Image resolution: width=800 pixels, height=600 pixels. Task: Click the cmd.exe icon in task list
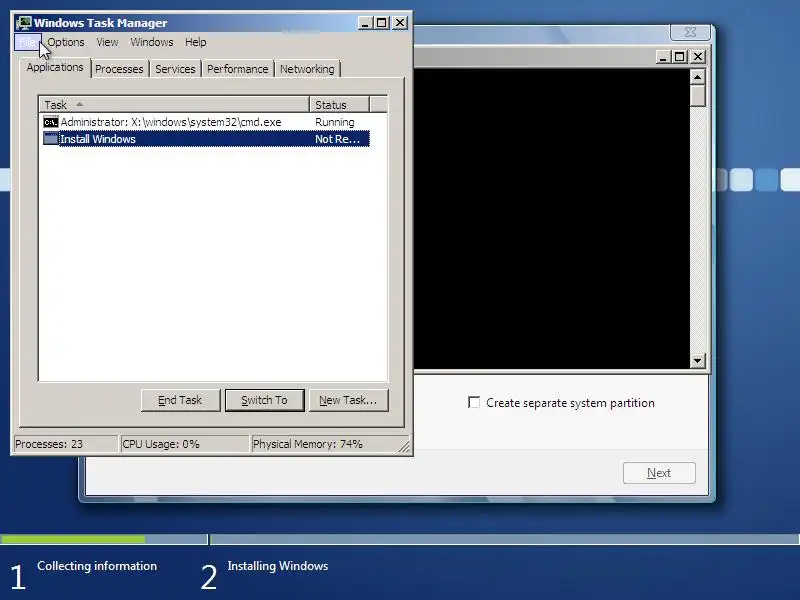click(x=51, y=122)
